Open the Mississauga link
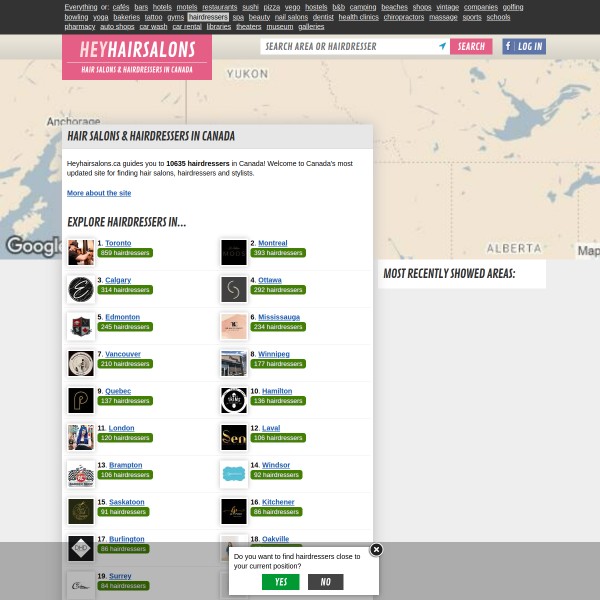 point(279,317)
